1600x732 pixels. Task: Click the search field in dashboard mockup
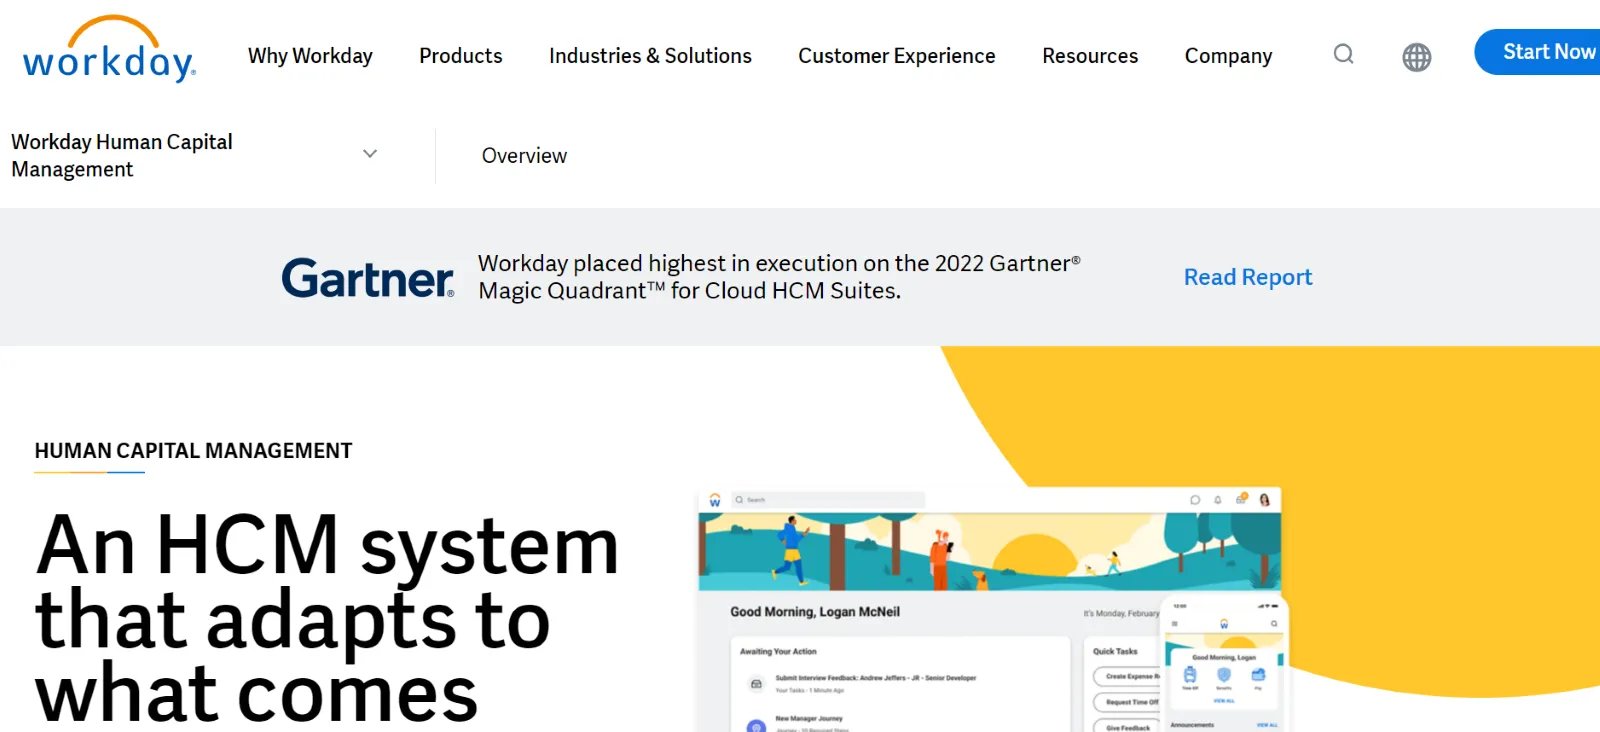click(x=828, y=499)
